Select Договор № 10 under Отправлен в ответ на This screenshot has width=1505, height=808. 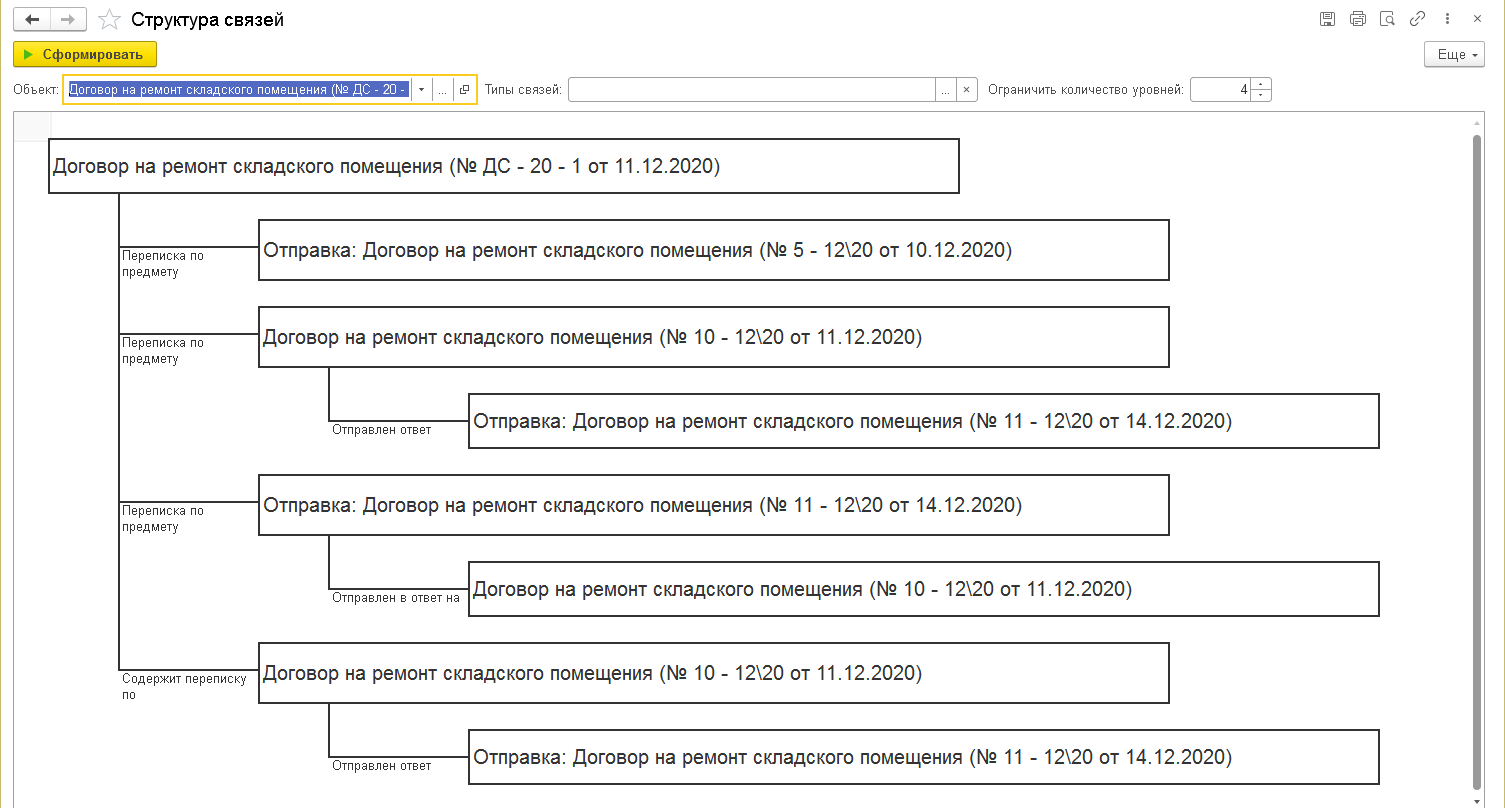click(x=924, y=589)
